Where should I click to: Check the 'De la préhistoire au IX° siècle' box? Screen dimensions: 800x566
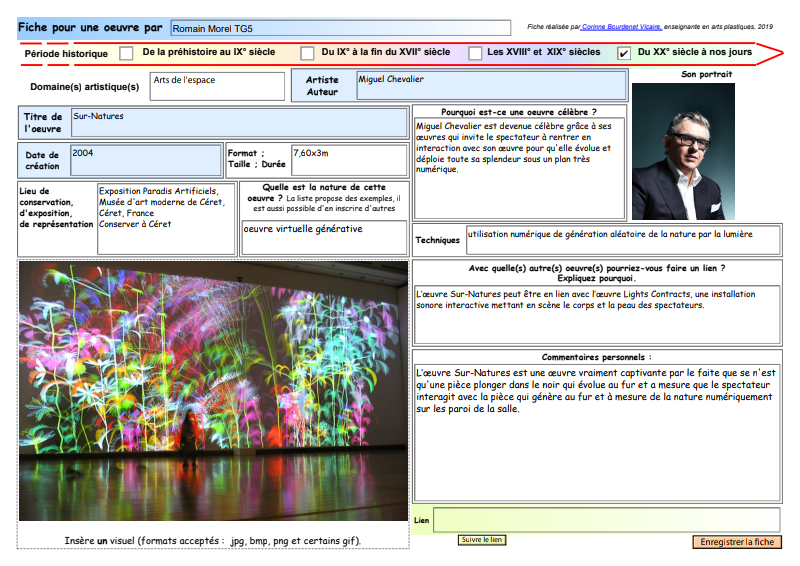[x=126, y=53]
